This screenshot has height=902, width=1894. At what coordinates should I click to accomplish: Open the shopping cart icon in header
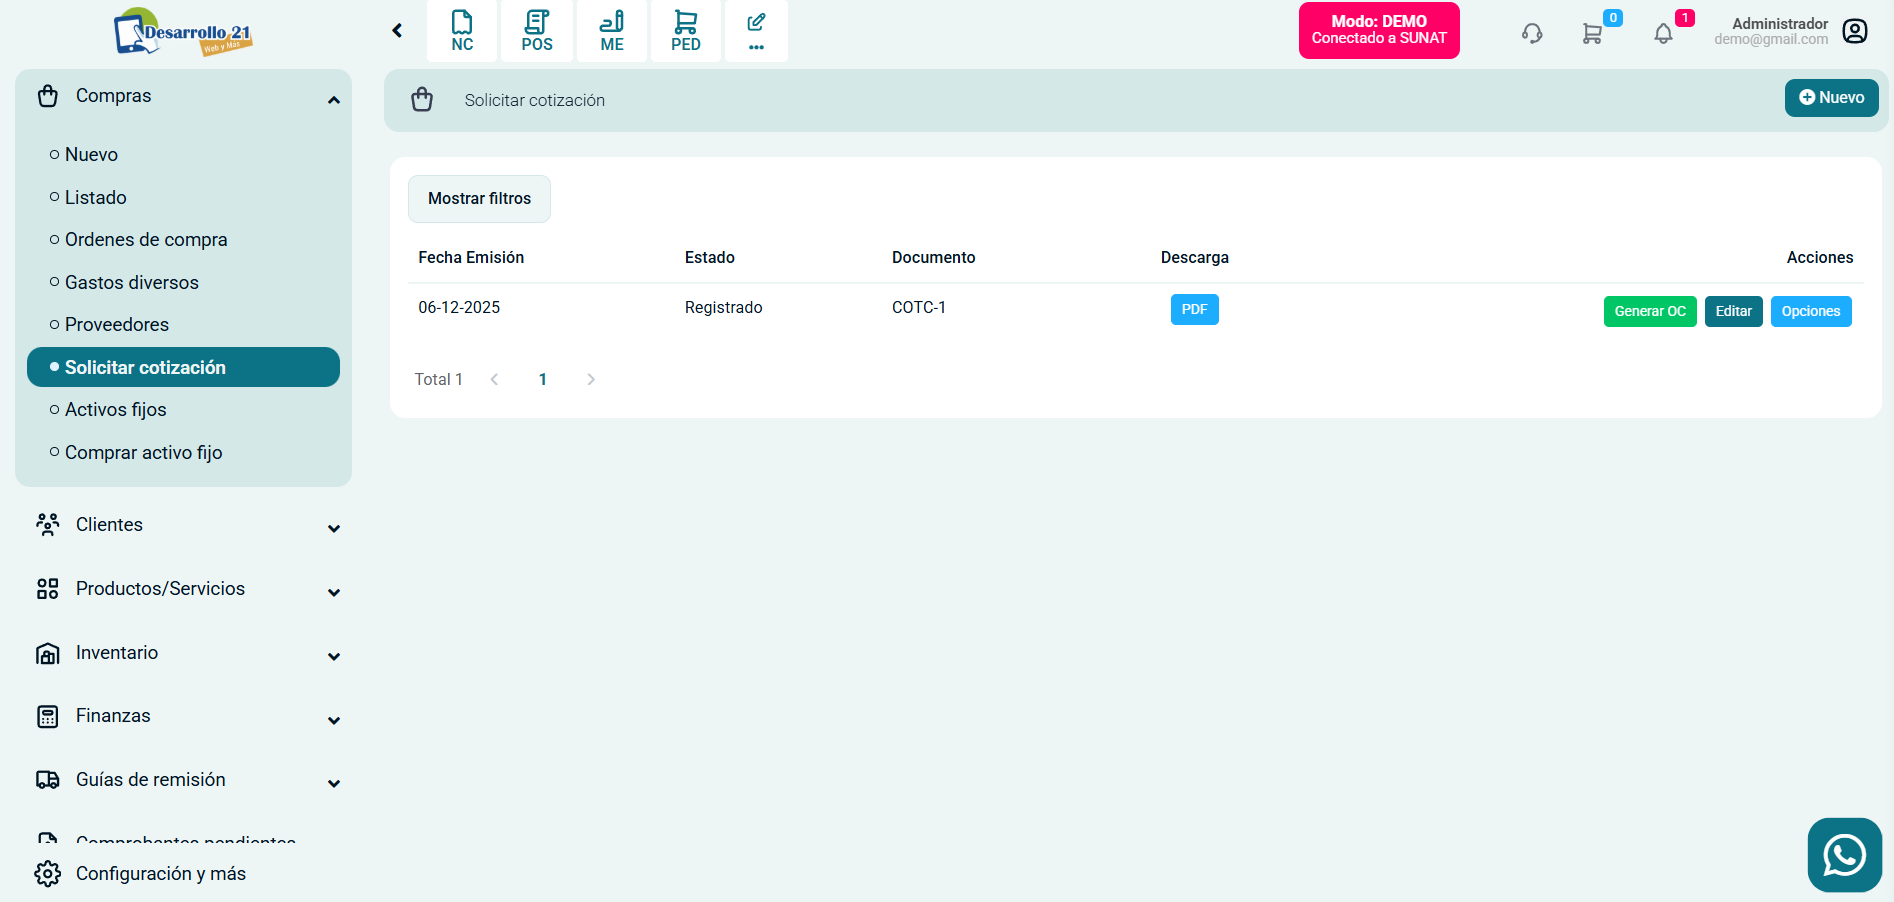pos(1592,34)
